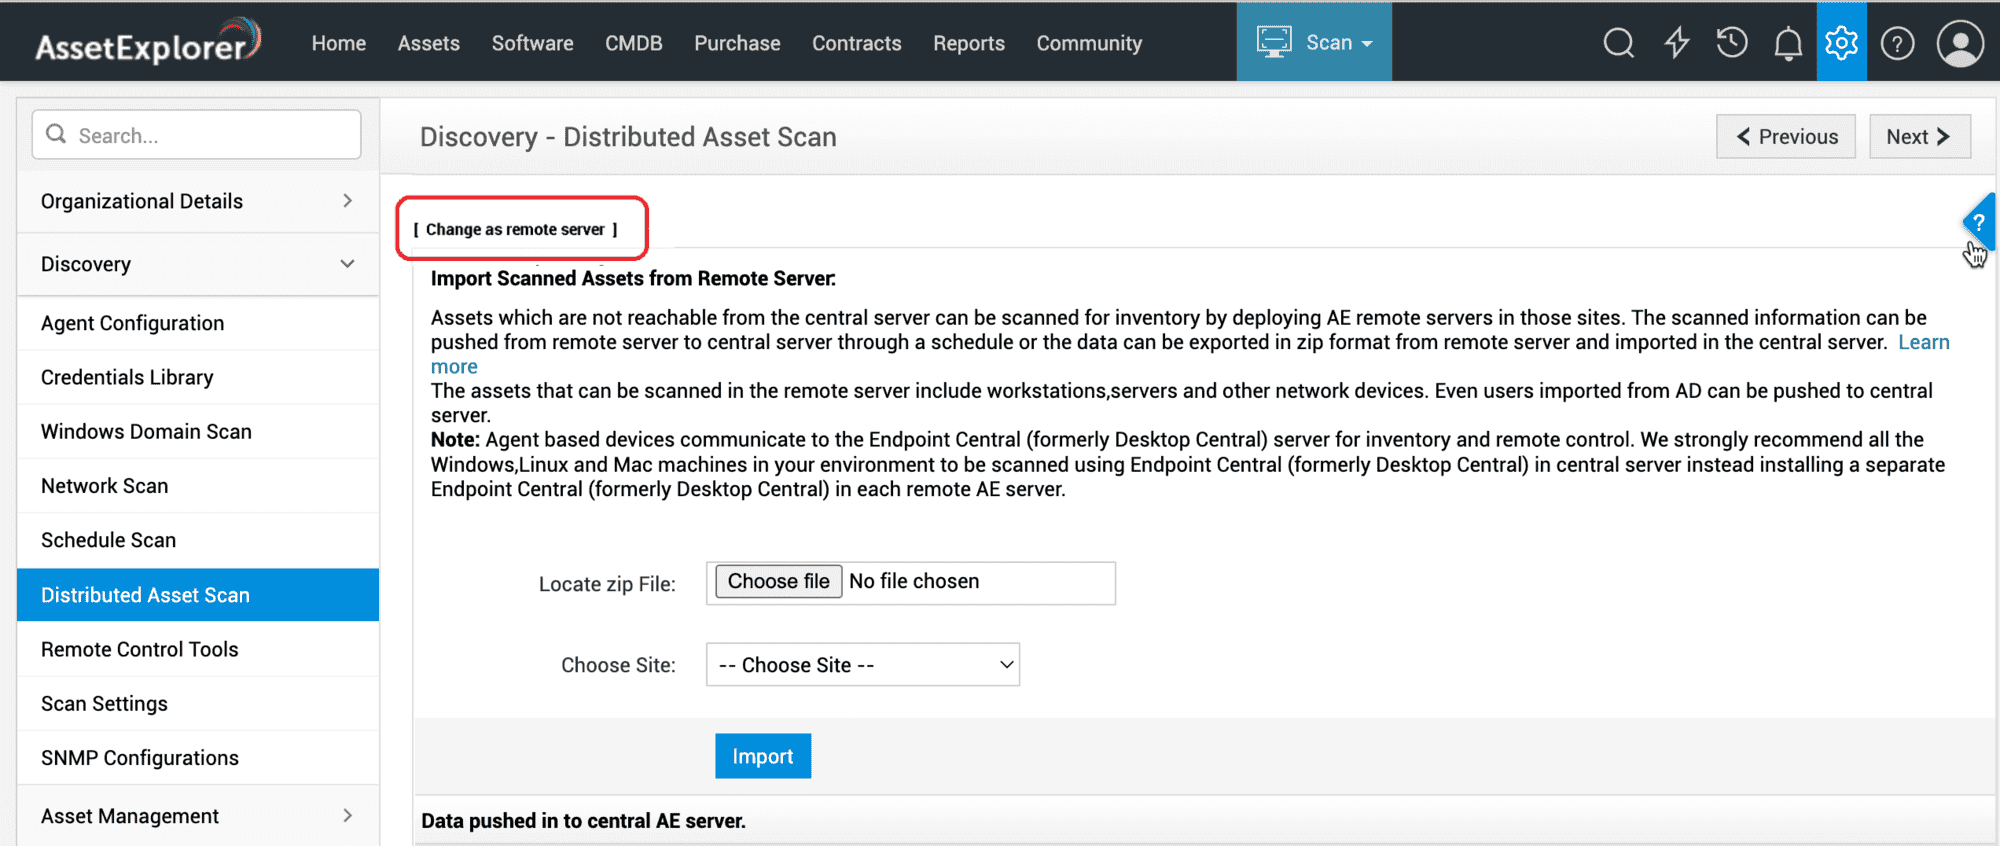Image resolution: width=2000 pixels, height=846 pixels.
Task: Open Agent Configuration in sidebar
Action: 198,323
